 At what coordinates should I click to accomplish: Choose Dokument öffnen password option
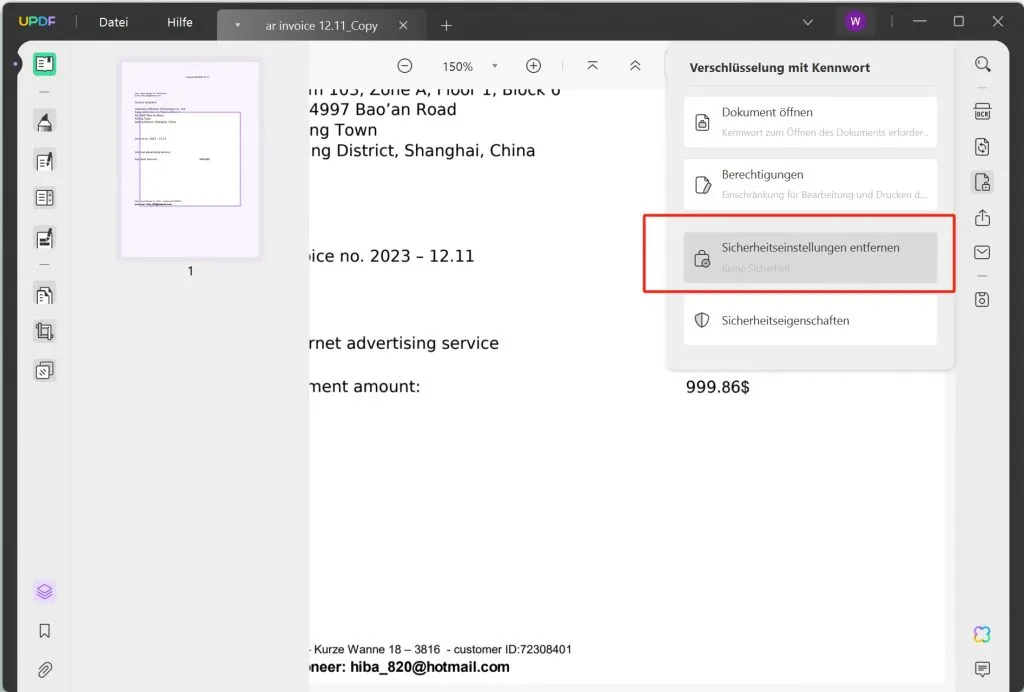click(x=810, y=122)
